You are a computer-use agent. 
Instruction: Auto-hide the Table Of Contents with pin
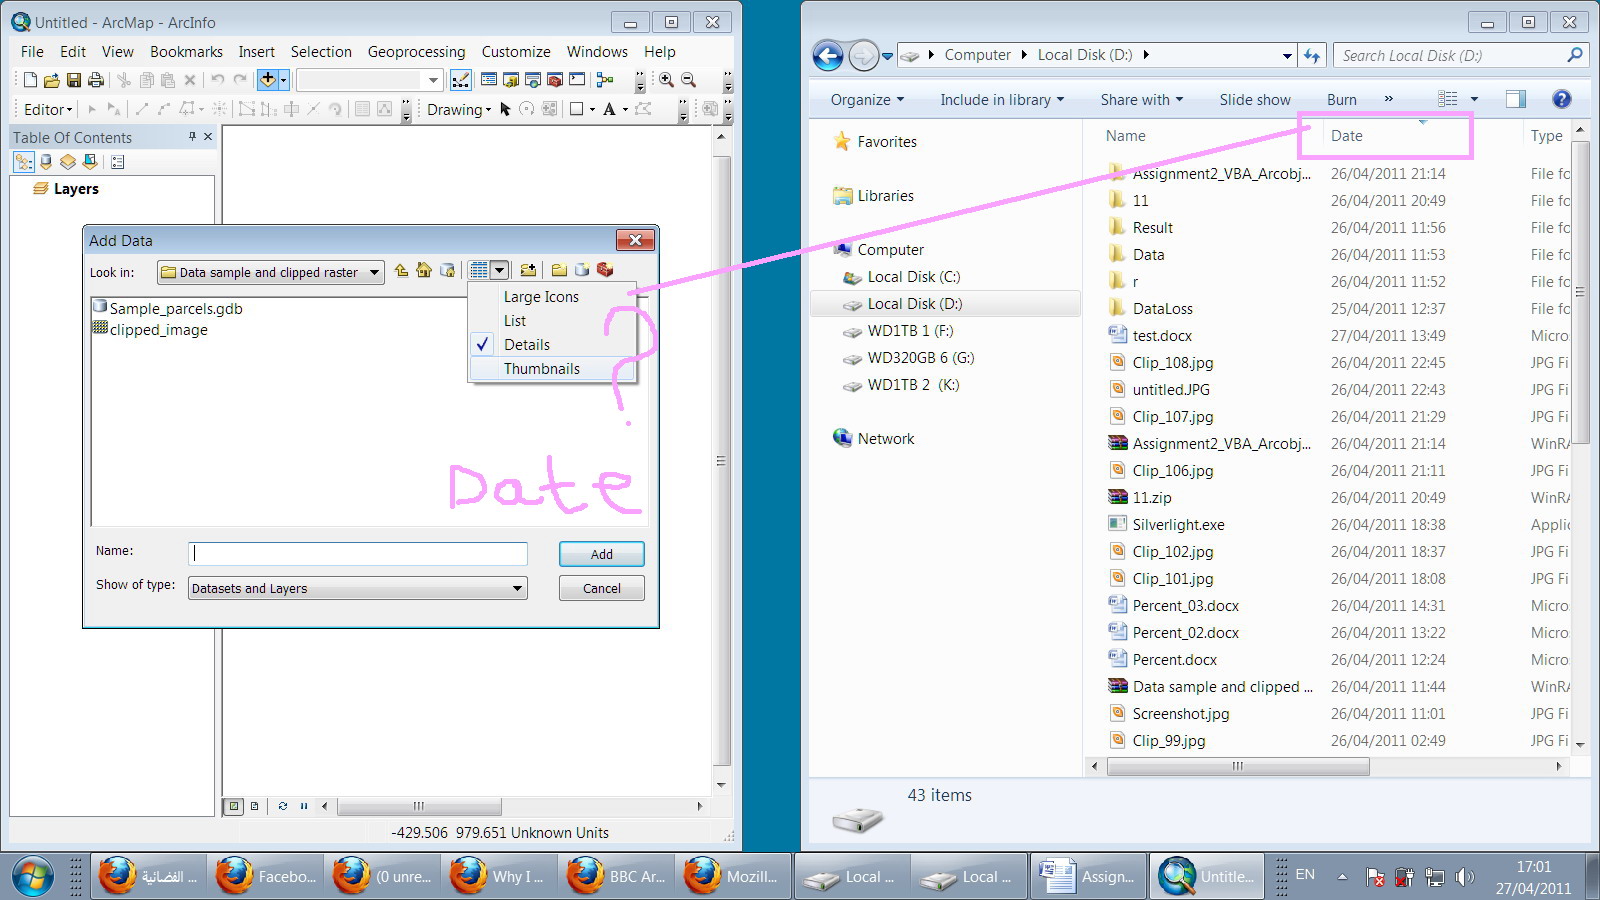click(192, 136)
